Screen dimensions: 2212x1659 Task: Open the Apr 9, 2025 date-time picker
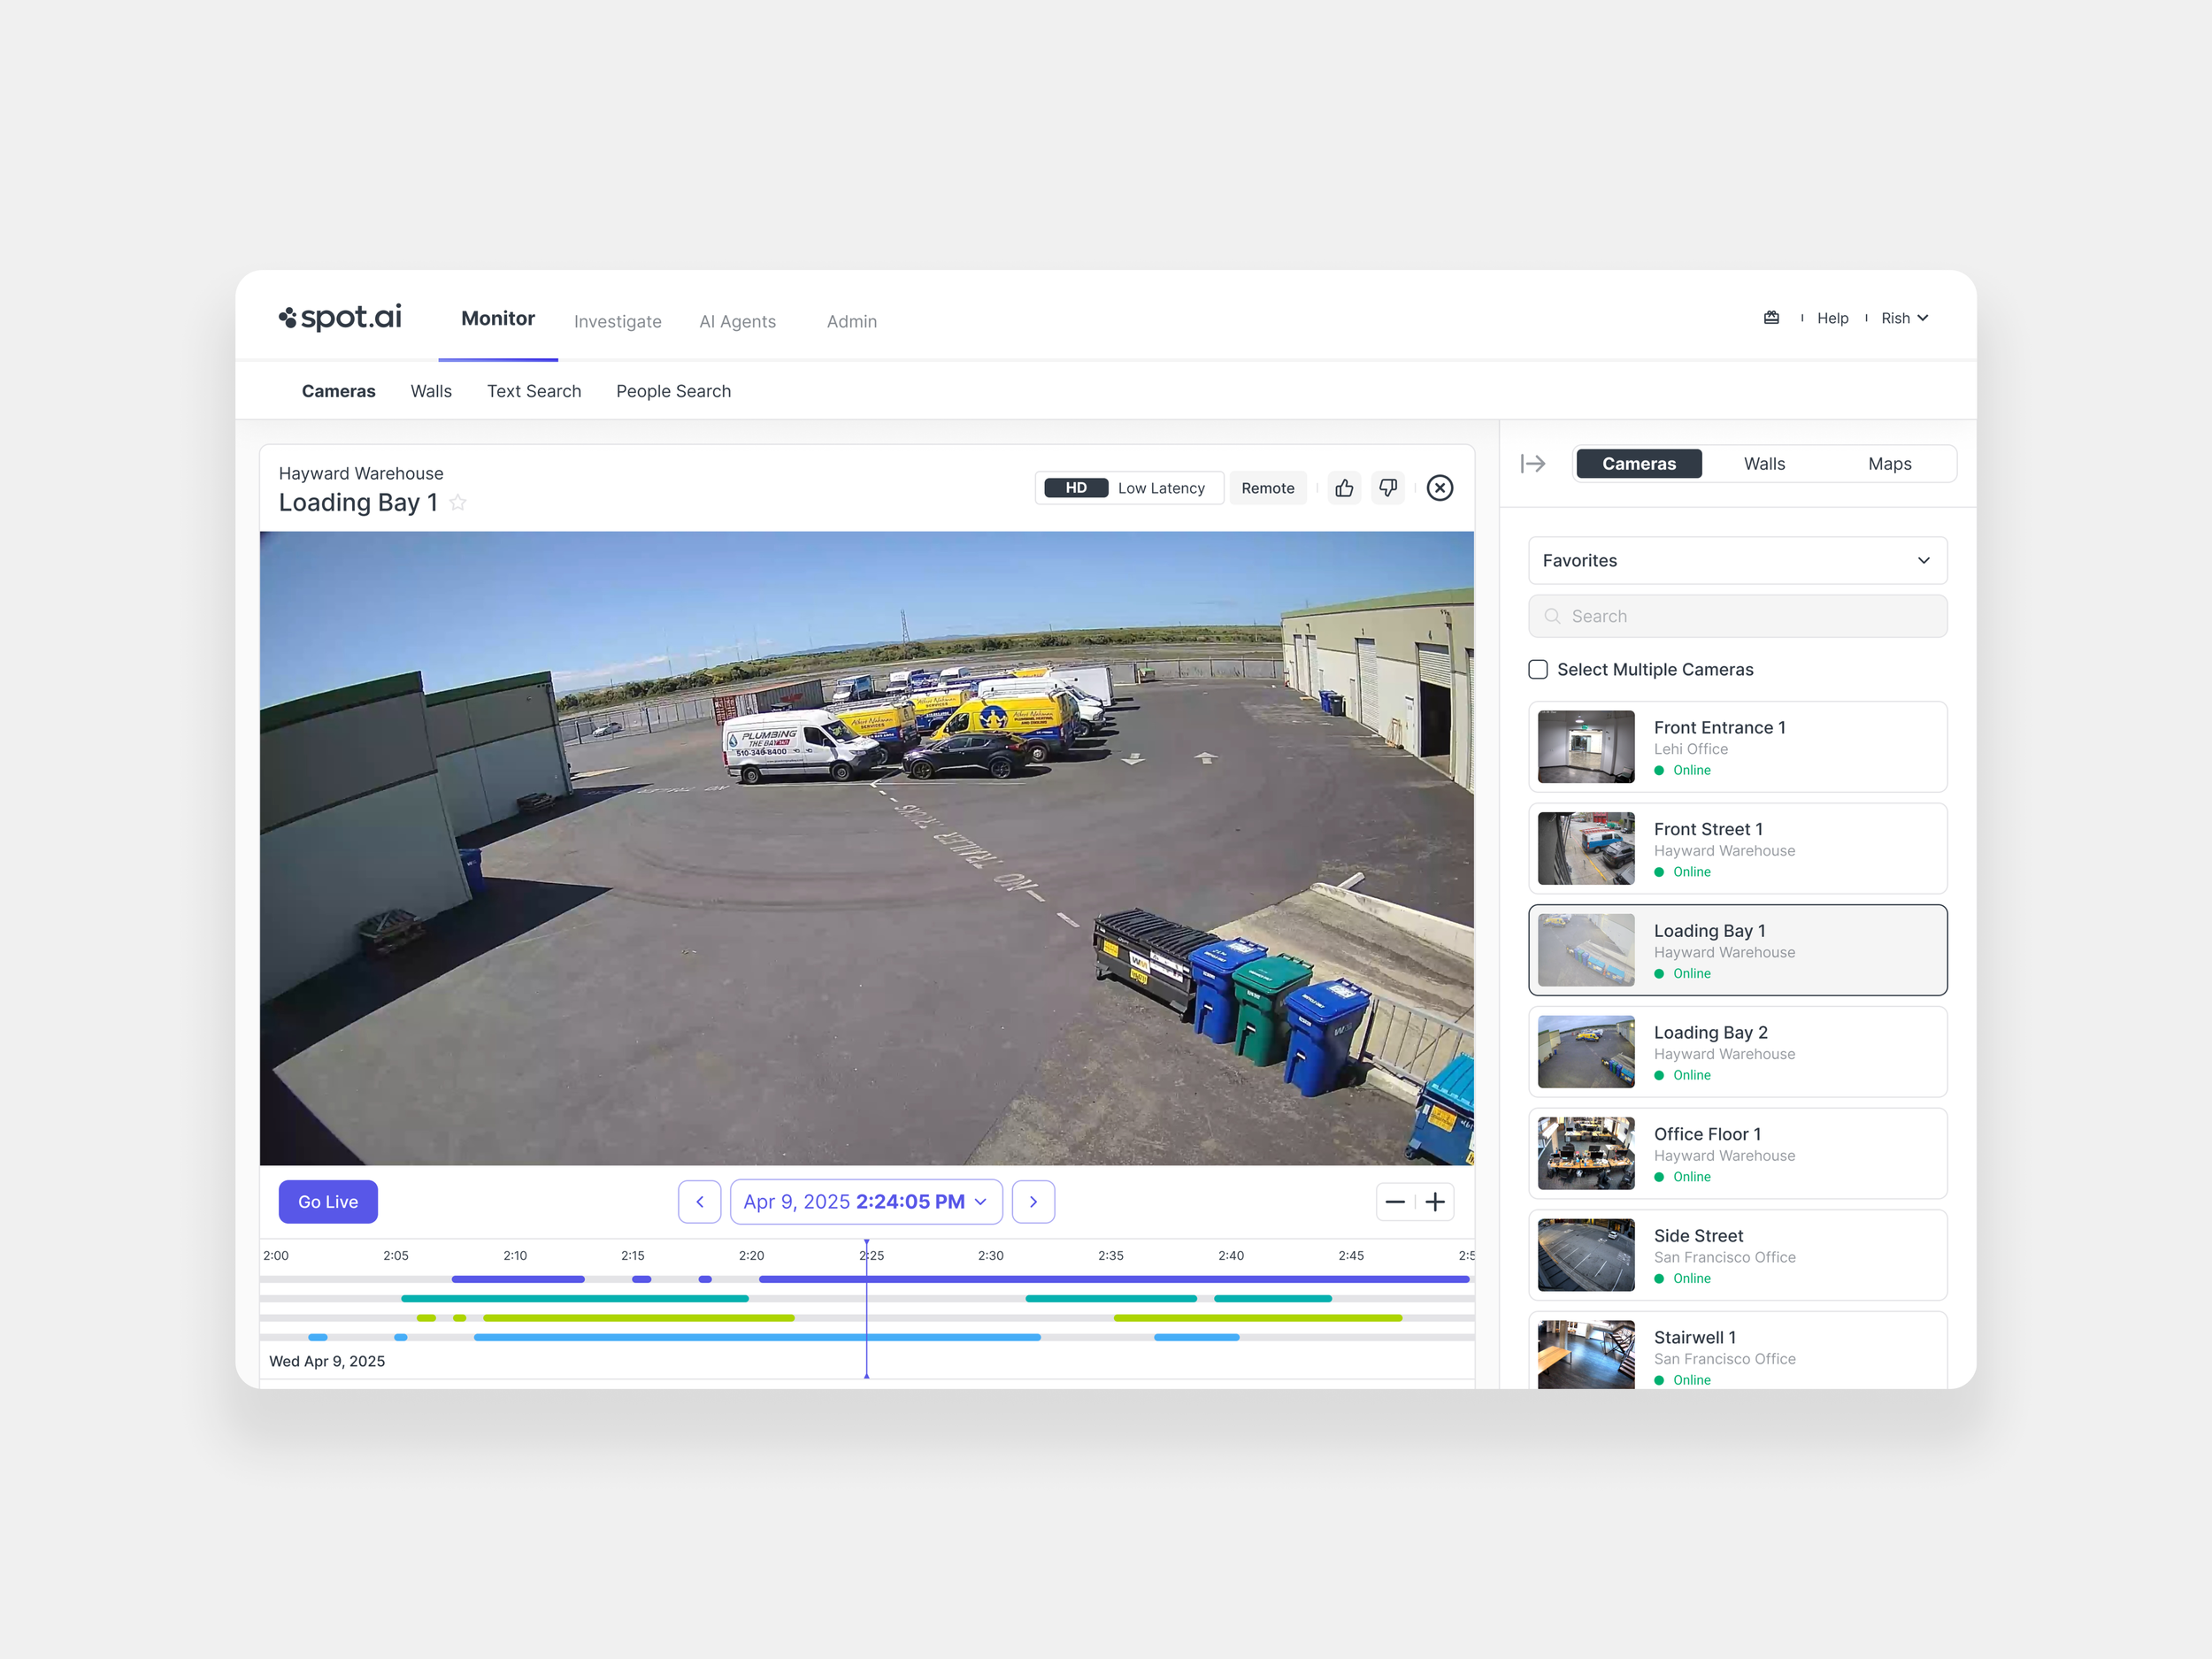click(865, 1201)
